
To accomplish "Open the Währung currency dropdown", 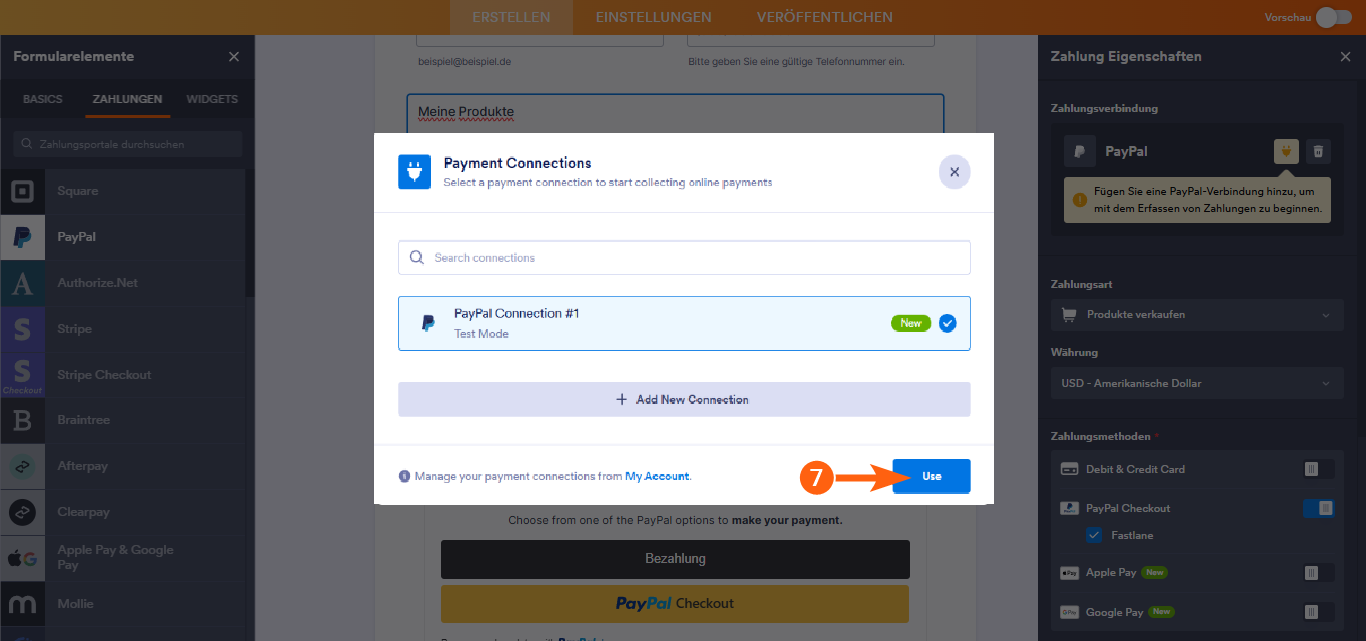I will click(x=1197, y=383).
